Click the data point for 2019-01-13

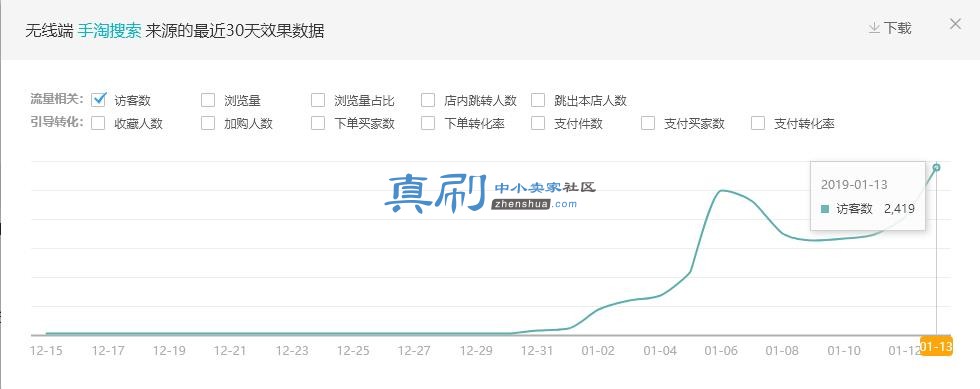(936, 167)
